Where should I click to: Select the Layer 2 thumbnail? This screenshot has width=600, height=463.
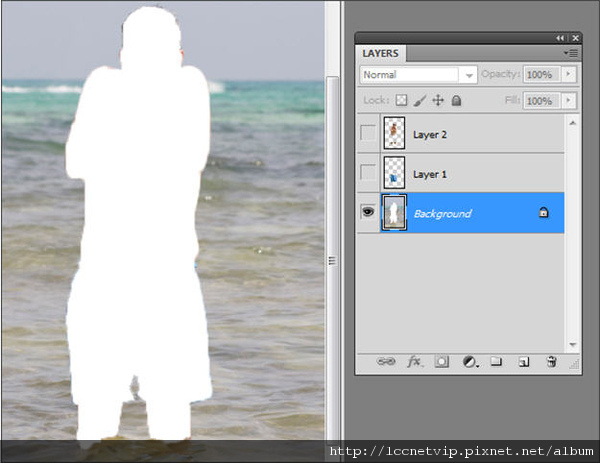click(394, 133)
